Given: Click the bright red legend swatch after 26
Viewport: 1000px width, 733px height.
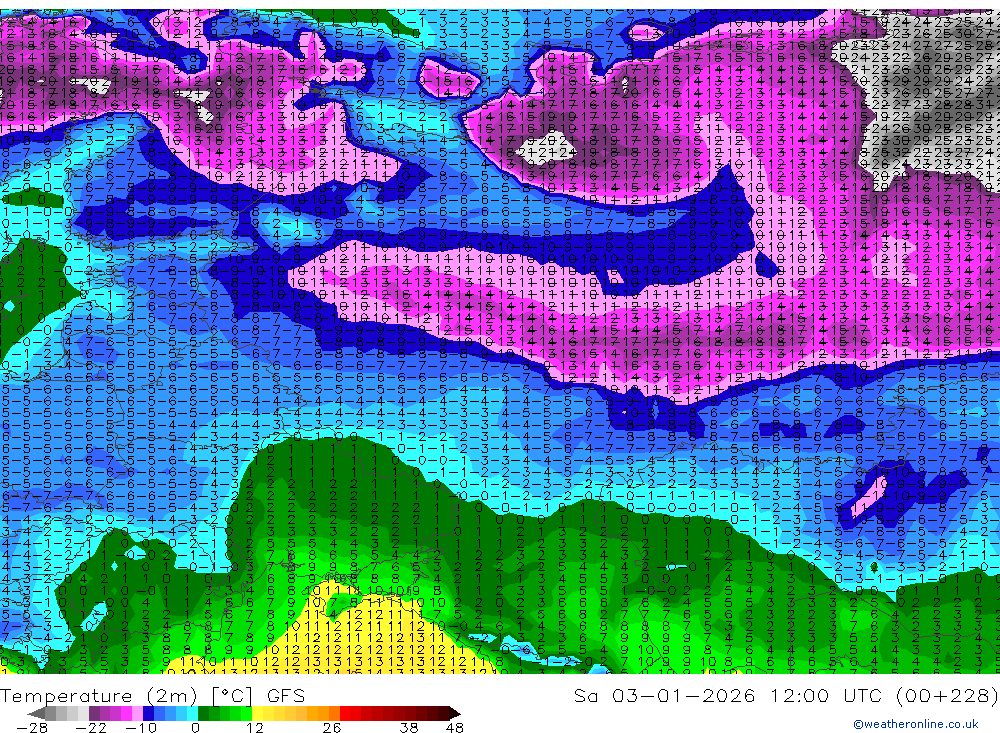Looking at the screenshot, I should [x=345, y=713].
